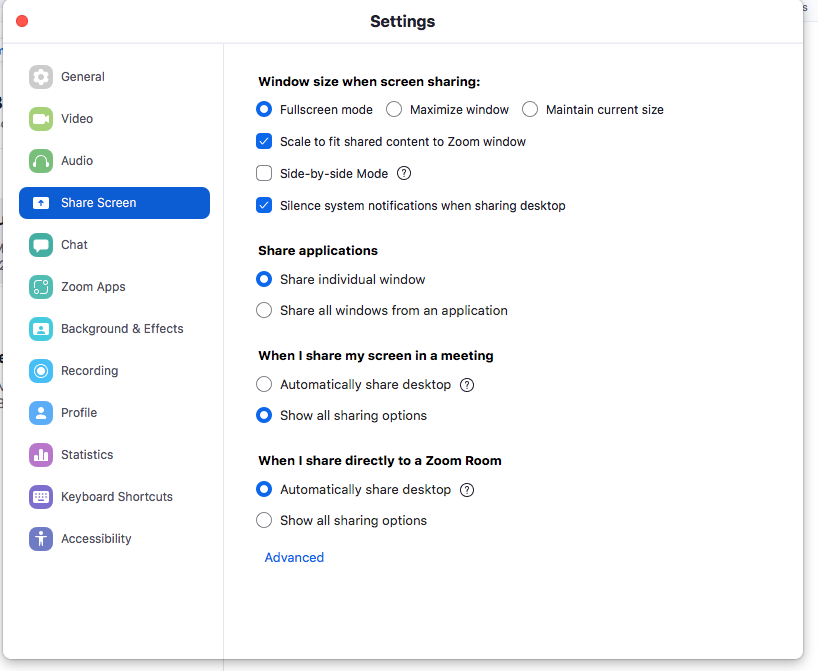Open Zoom Apps icon in sidebar
818x671 pixels.
pyautogui.click(x=41, y=287)
